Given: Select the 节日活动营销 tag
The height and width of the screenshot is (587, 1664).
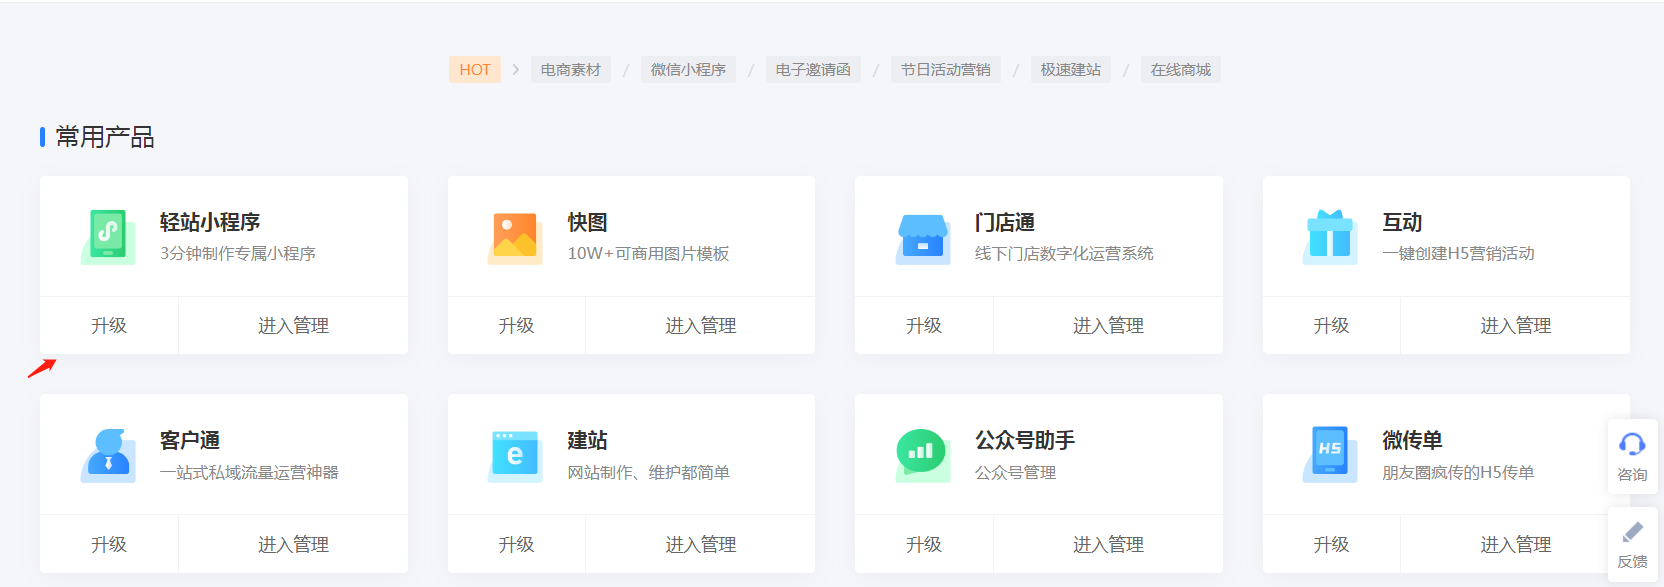Looking at the screenshot, I should pyautogui.click(x=946, y=70).
